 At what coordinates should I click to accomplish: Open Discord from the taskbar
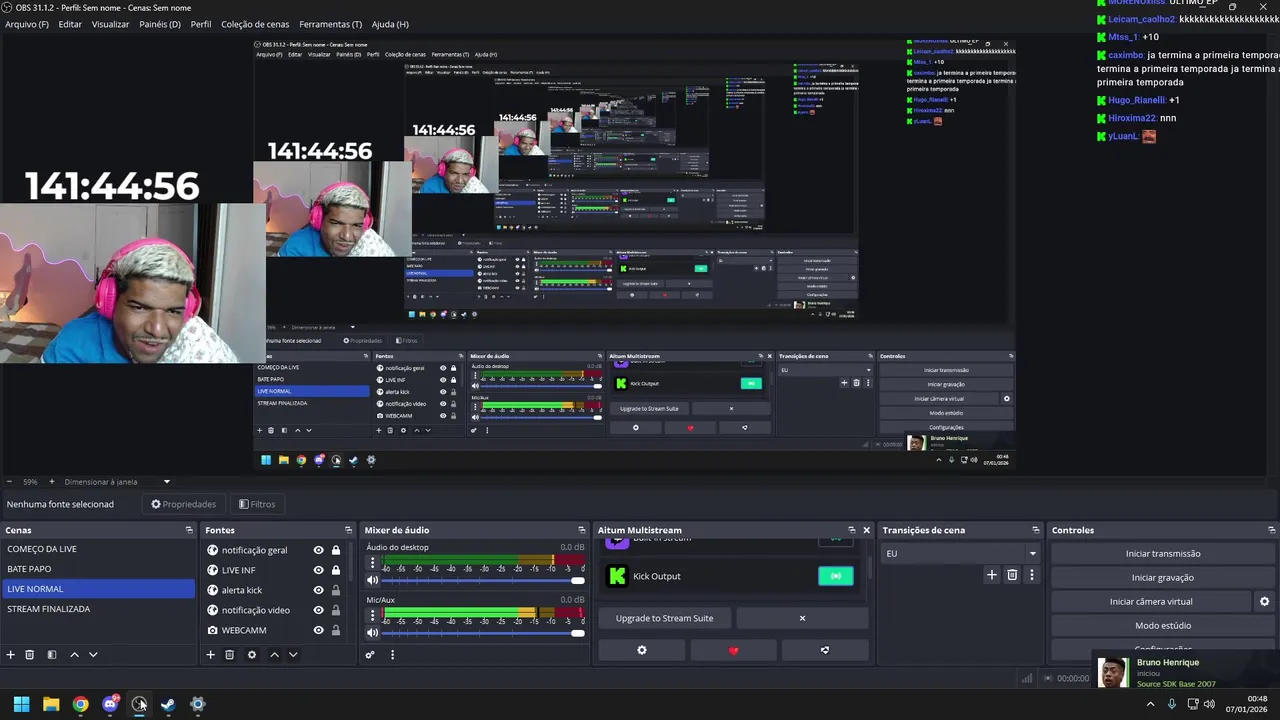click(x=110, y=704)
